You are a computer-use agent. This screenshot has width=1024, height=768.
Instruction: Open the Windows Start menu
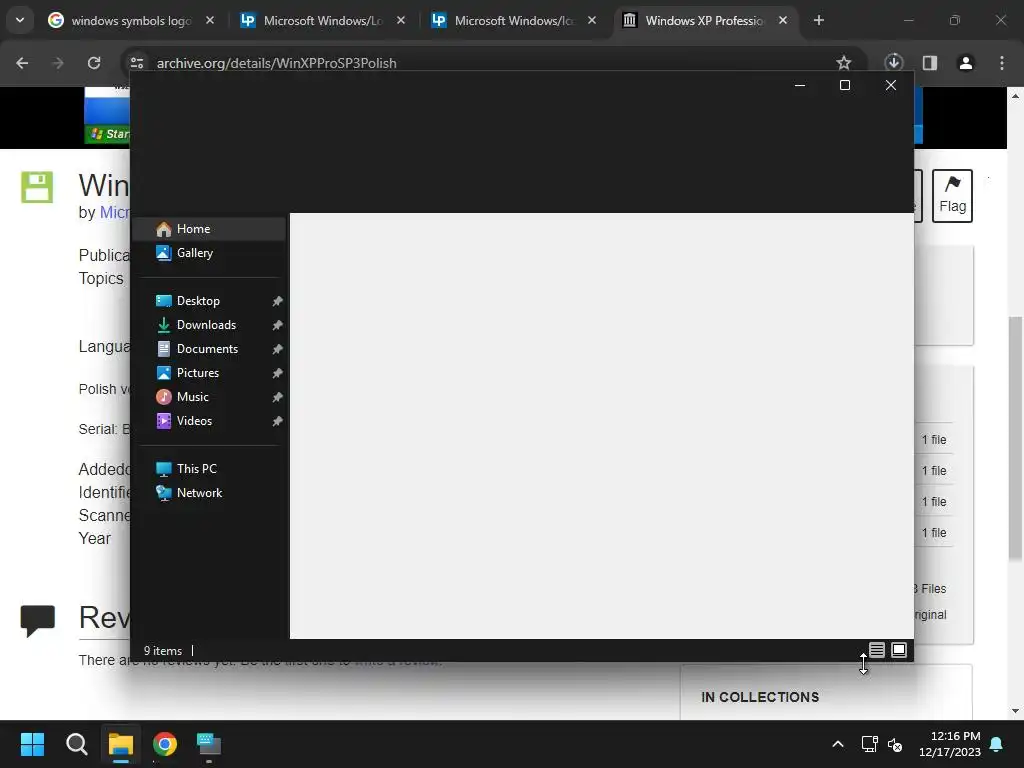(x=32, y=744)
